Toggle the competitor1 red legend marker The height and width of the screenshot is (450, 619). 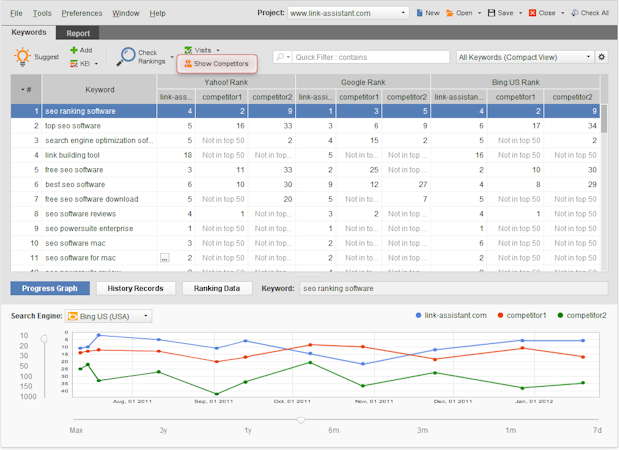pyautogui.click(x=501, y=315)
